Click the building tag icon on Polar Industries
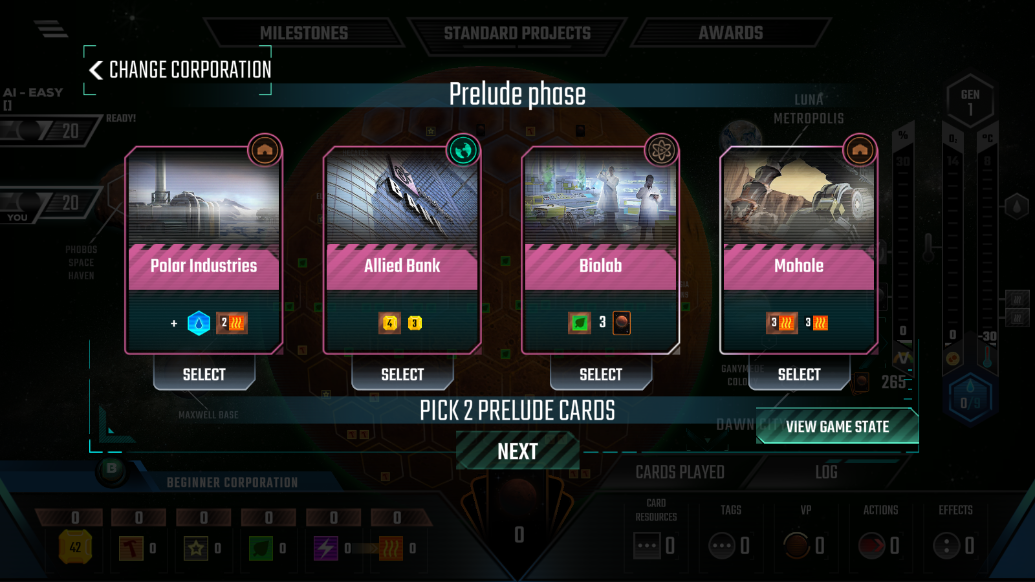The width and height of the screenshot is (1035, 582). point(265,150)
